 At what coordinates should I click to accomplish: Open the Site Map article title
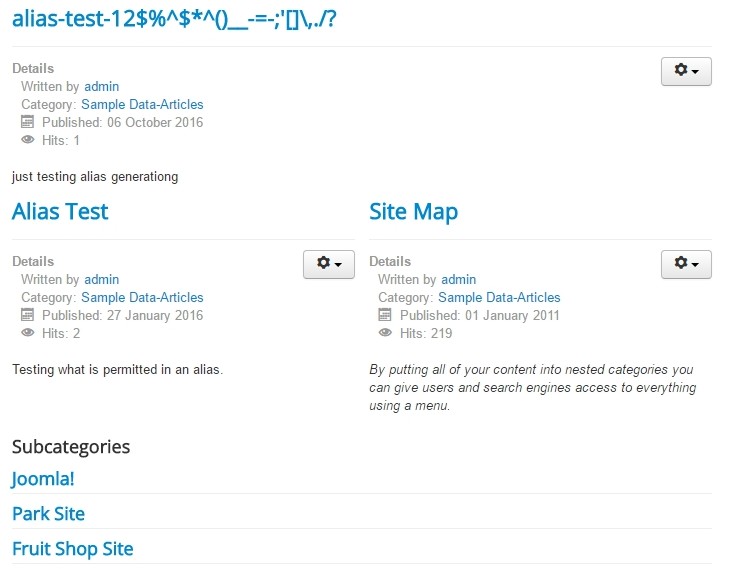click(x=413, y=212)
